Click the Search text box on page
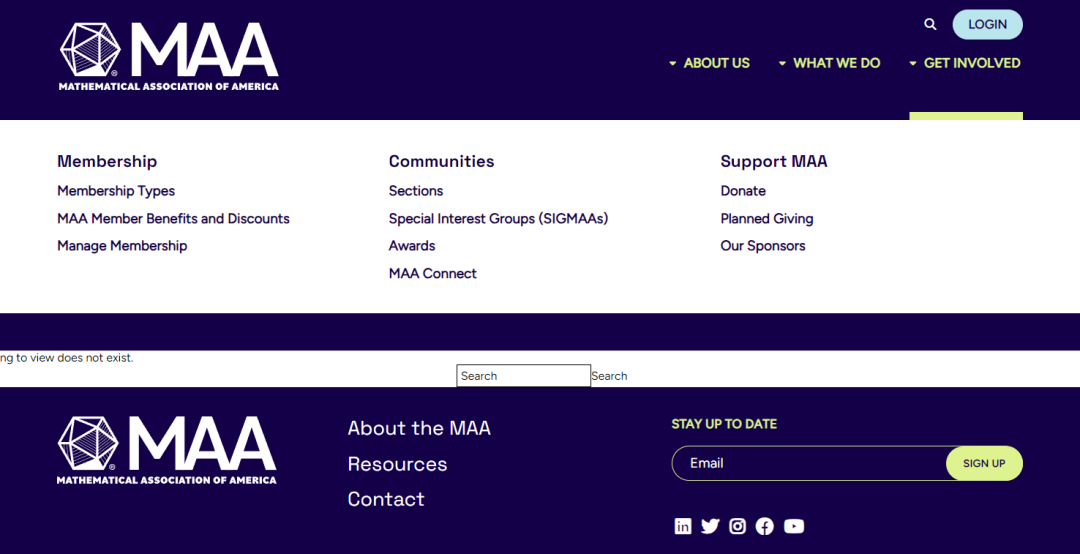 [x=523, y=376]
